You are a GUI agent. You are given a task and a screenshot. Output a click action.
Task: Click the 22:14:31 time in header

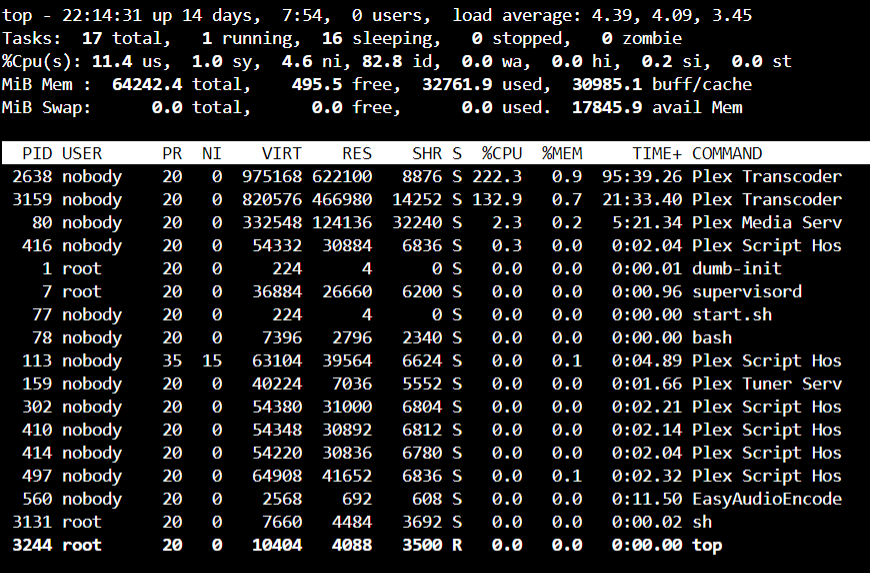click(x=102, y=15)
